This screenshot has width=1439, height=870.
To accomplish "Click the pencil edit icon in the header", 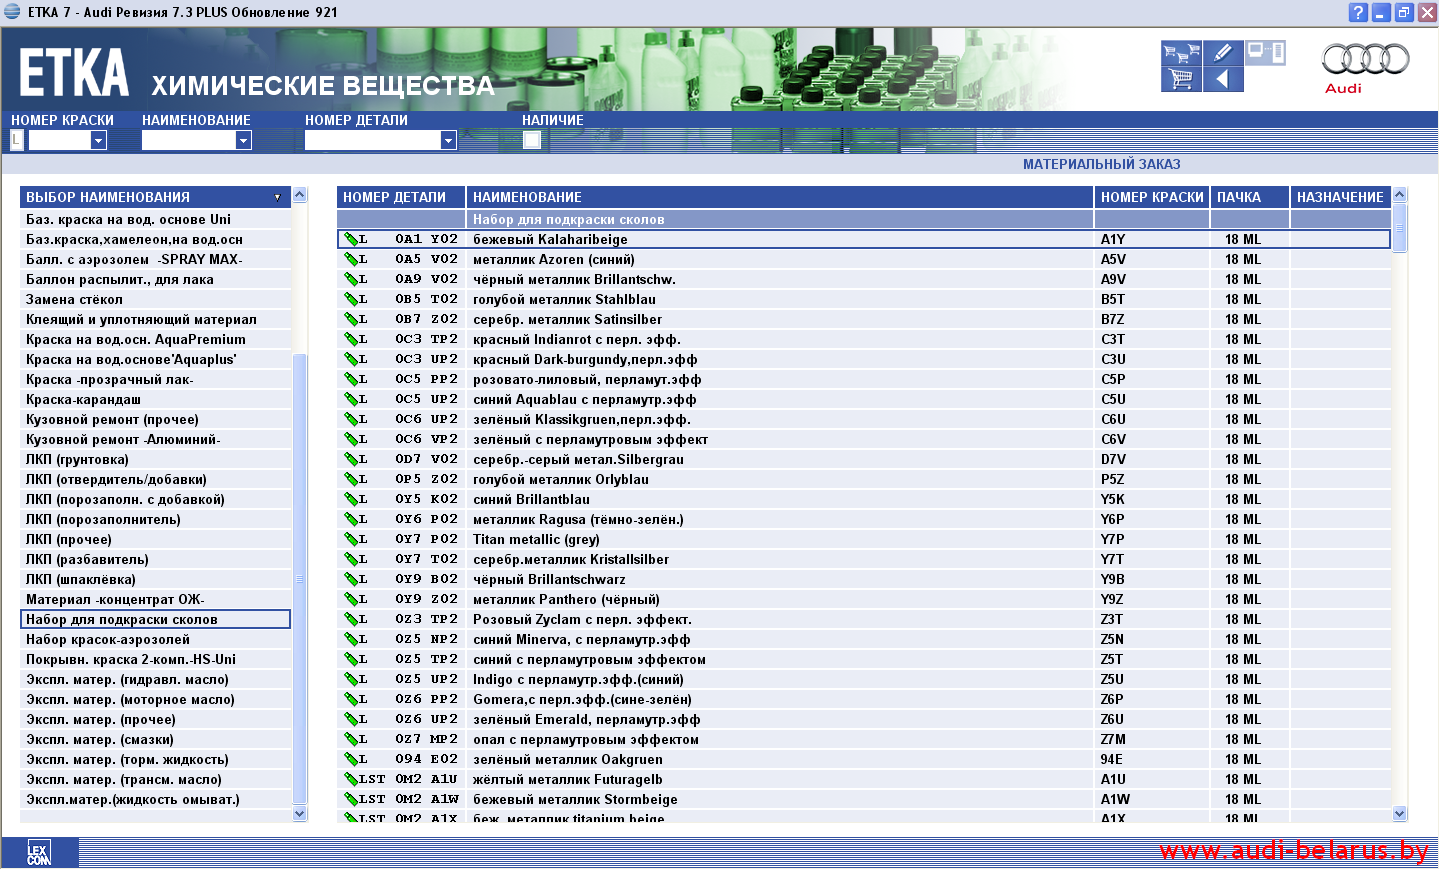I will (x=1223, y=53).
